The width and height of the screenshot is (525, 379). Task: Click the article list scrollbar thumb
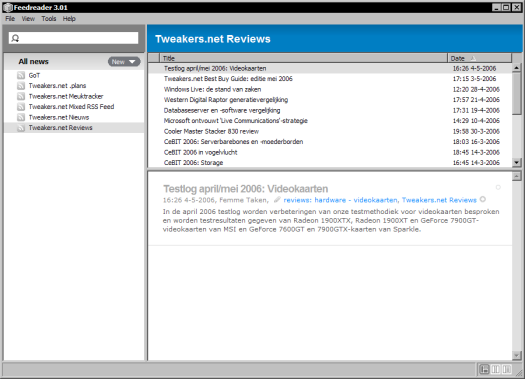coord(517,94)
